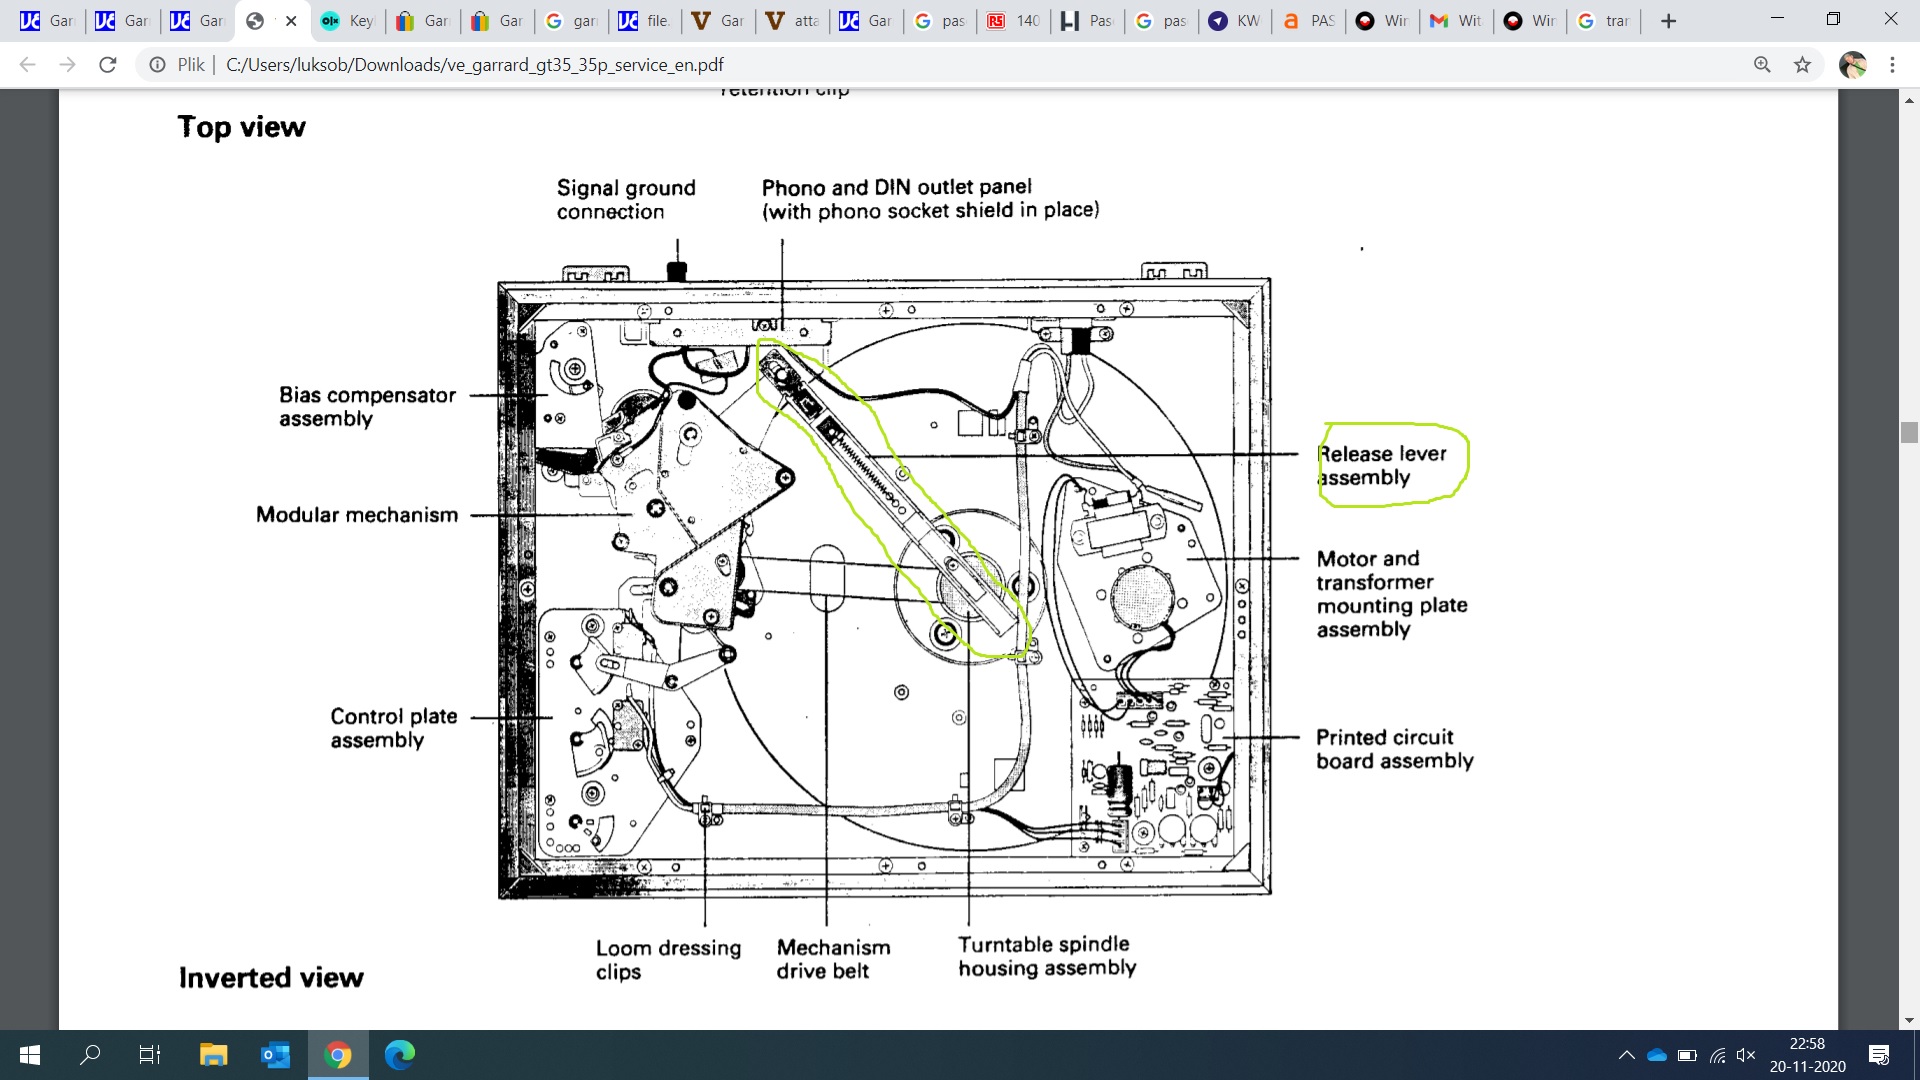Bookmark this page with star icon
Screen dimensions: 1920x1080
(x=1802, y=65)
